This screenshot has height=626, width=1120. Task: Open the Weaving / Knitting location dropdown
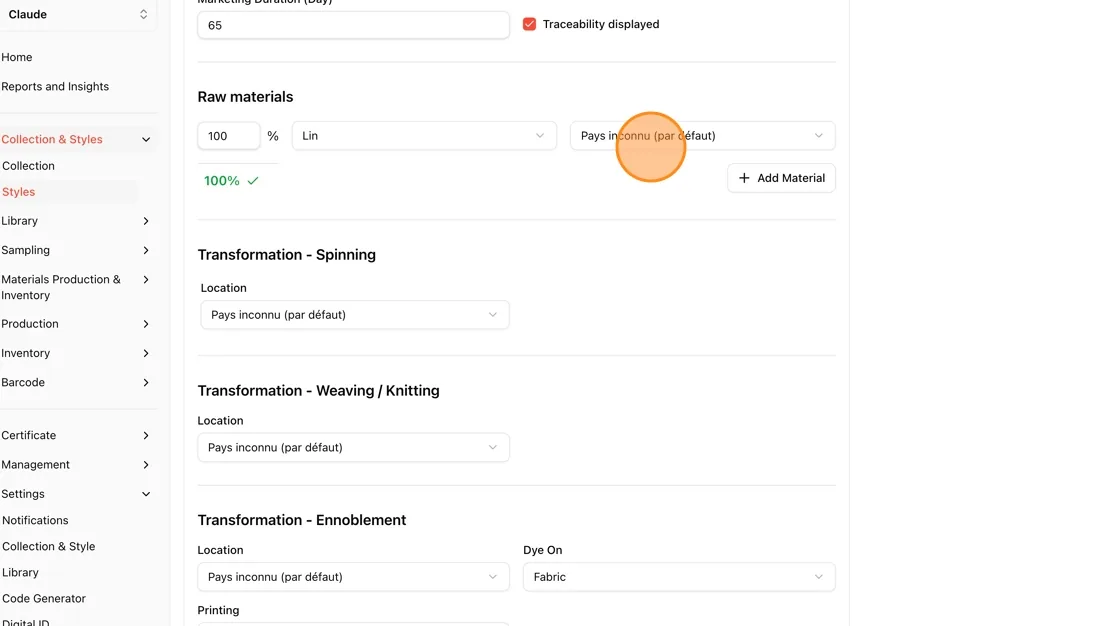(354, 447)
